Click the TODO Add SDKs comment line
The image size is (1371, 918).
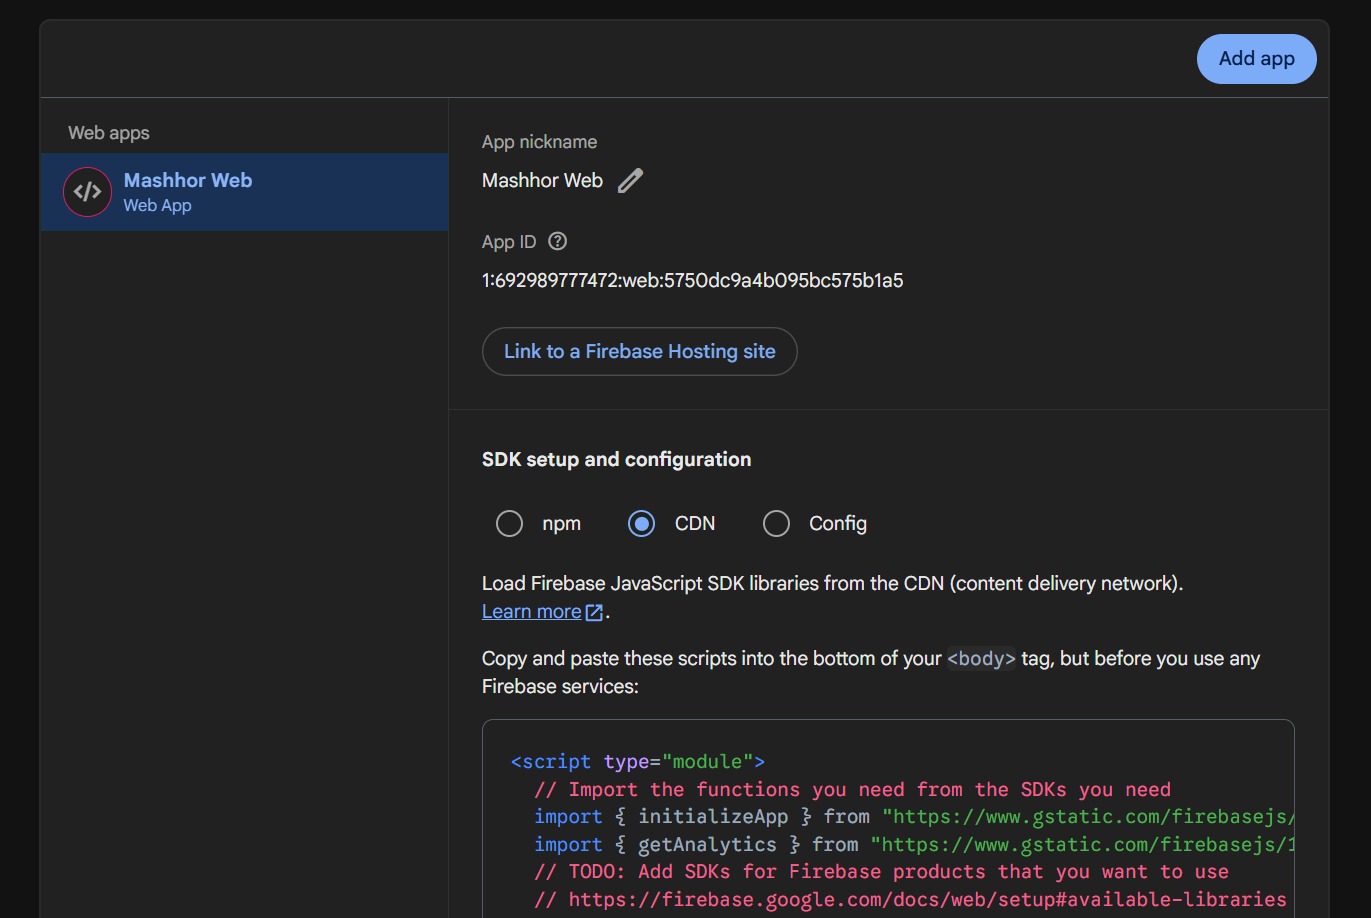(882, 872)
